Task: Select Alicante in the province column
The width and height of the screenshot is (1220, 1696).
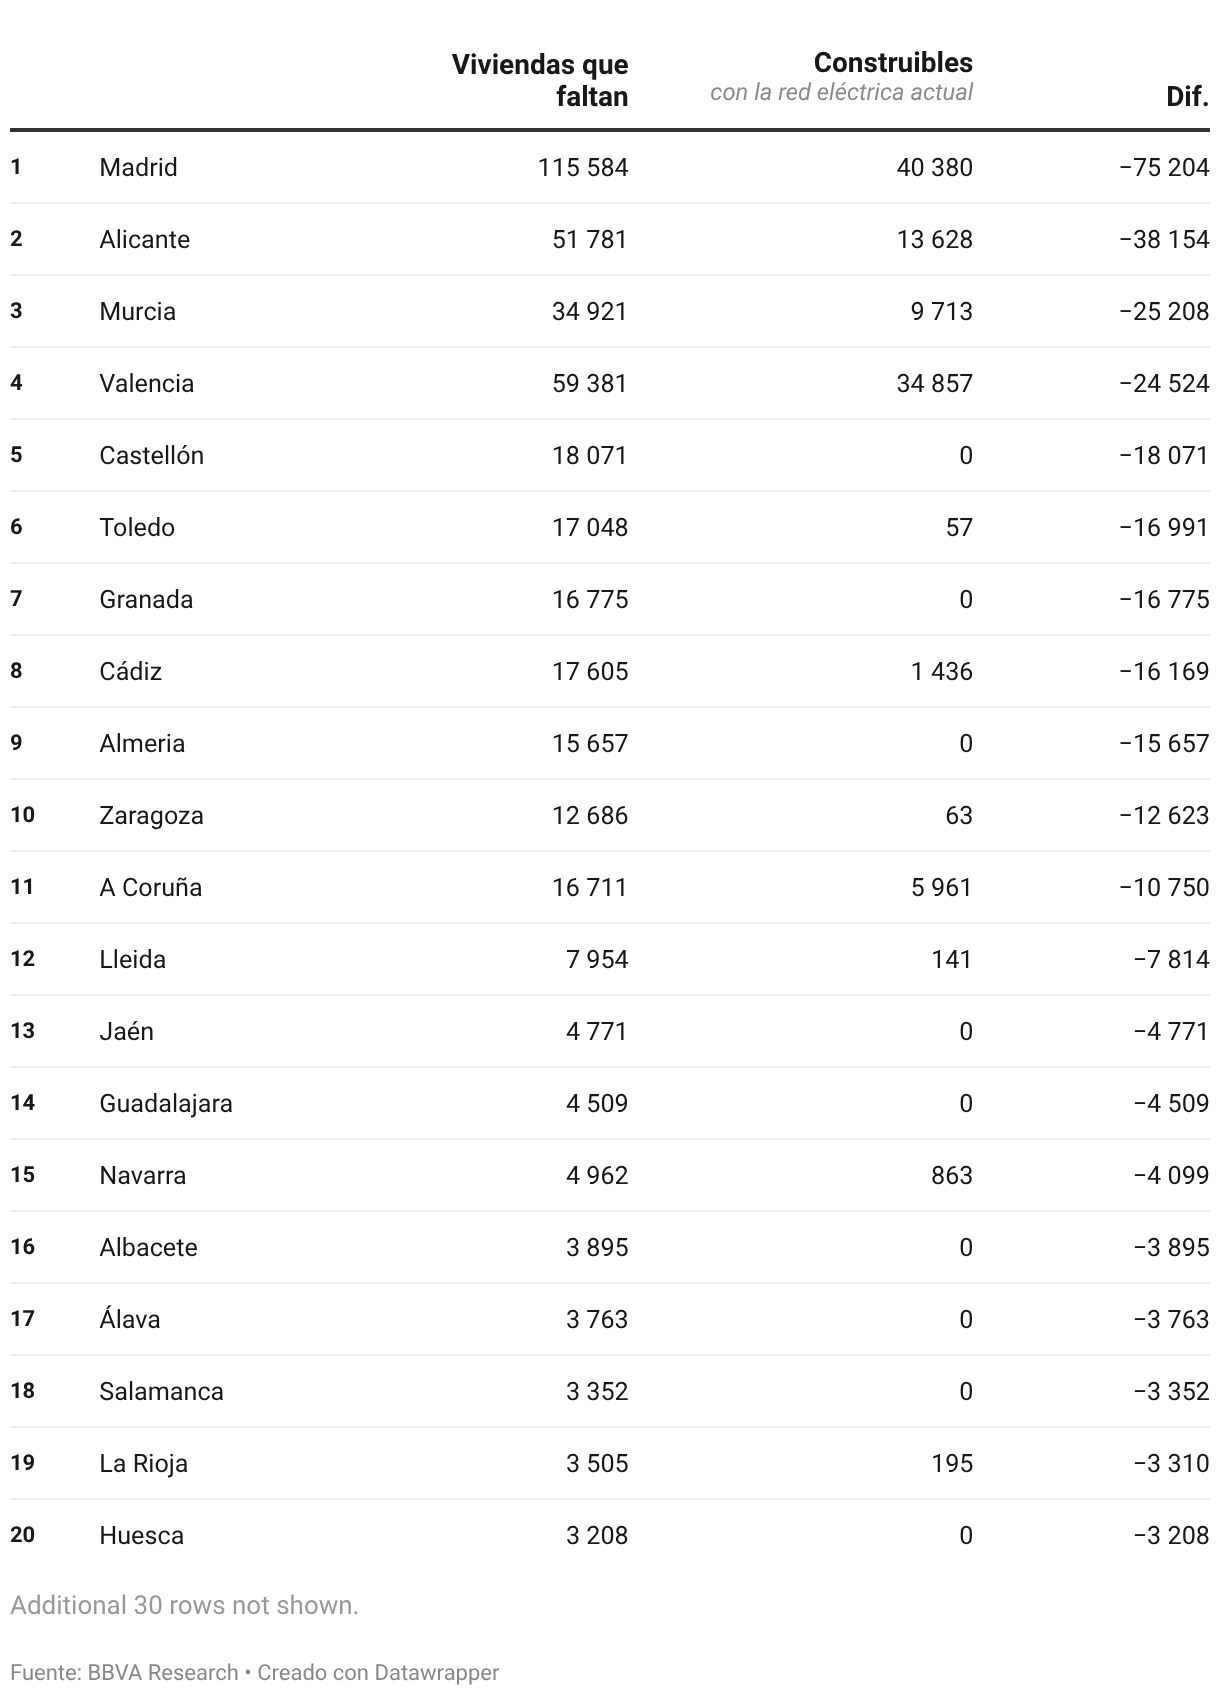Action: (x=144, y=239)
